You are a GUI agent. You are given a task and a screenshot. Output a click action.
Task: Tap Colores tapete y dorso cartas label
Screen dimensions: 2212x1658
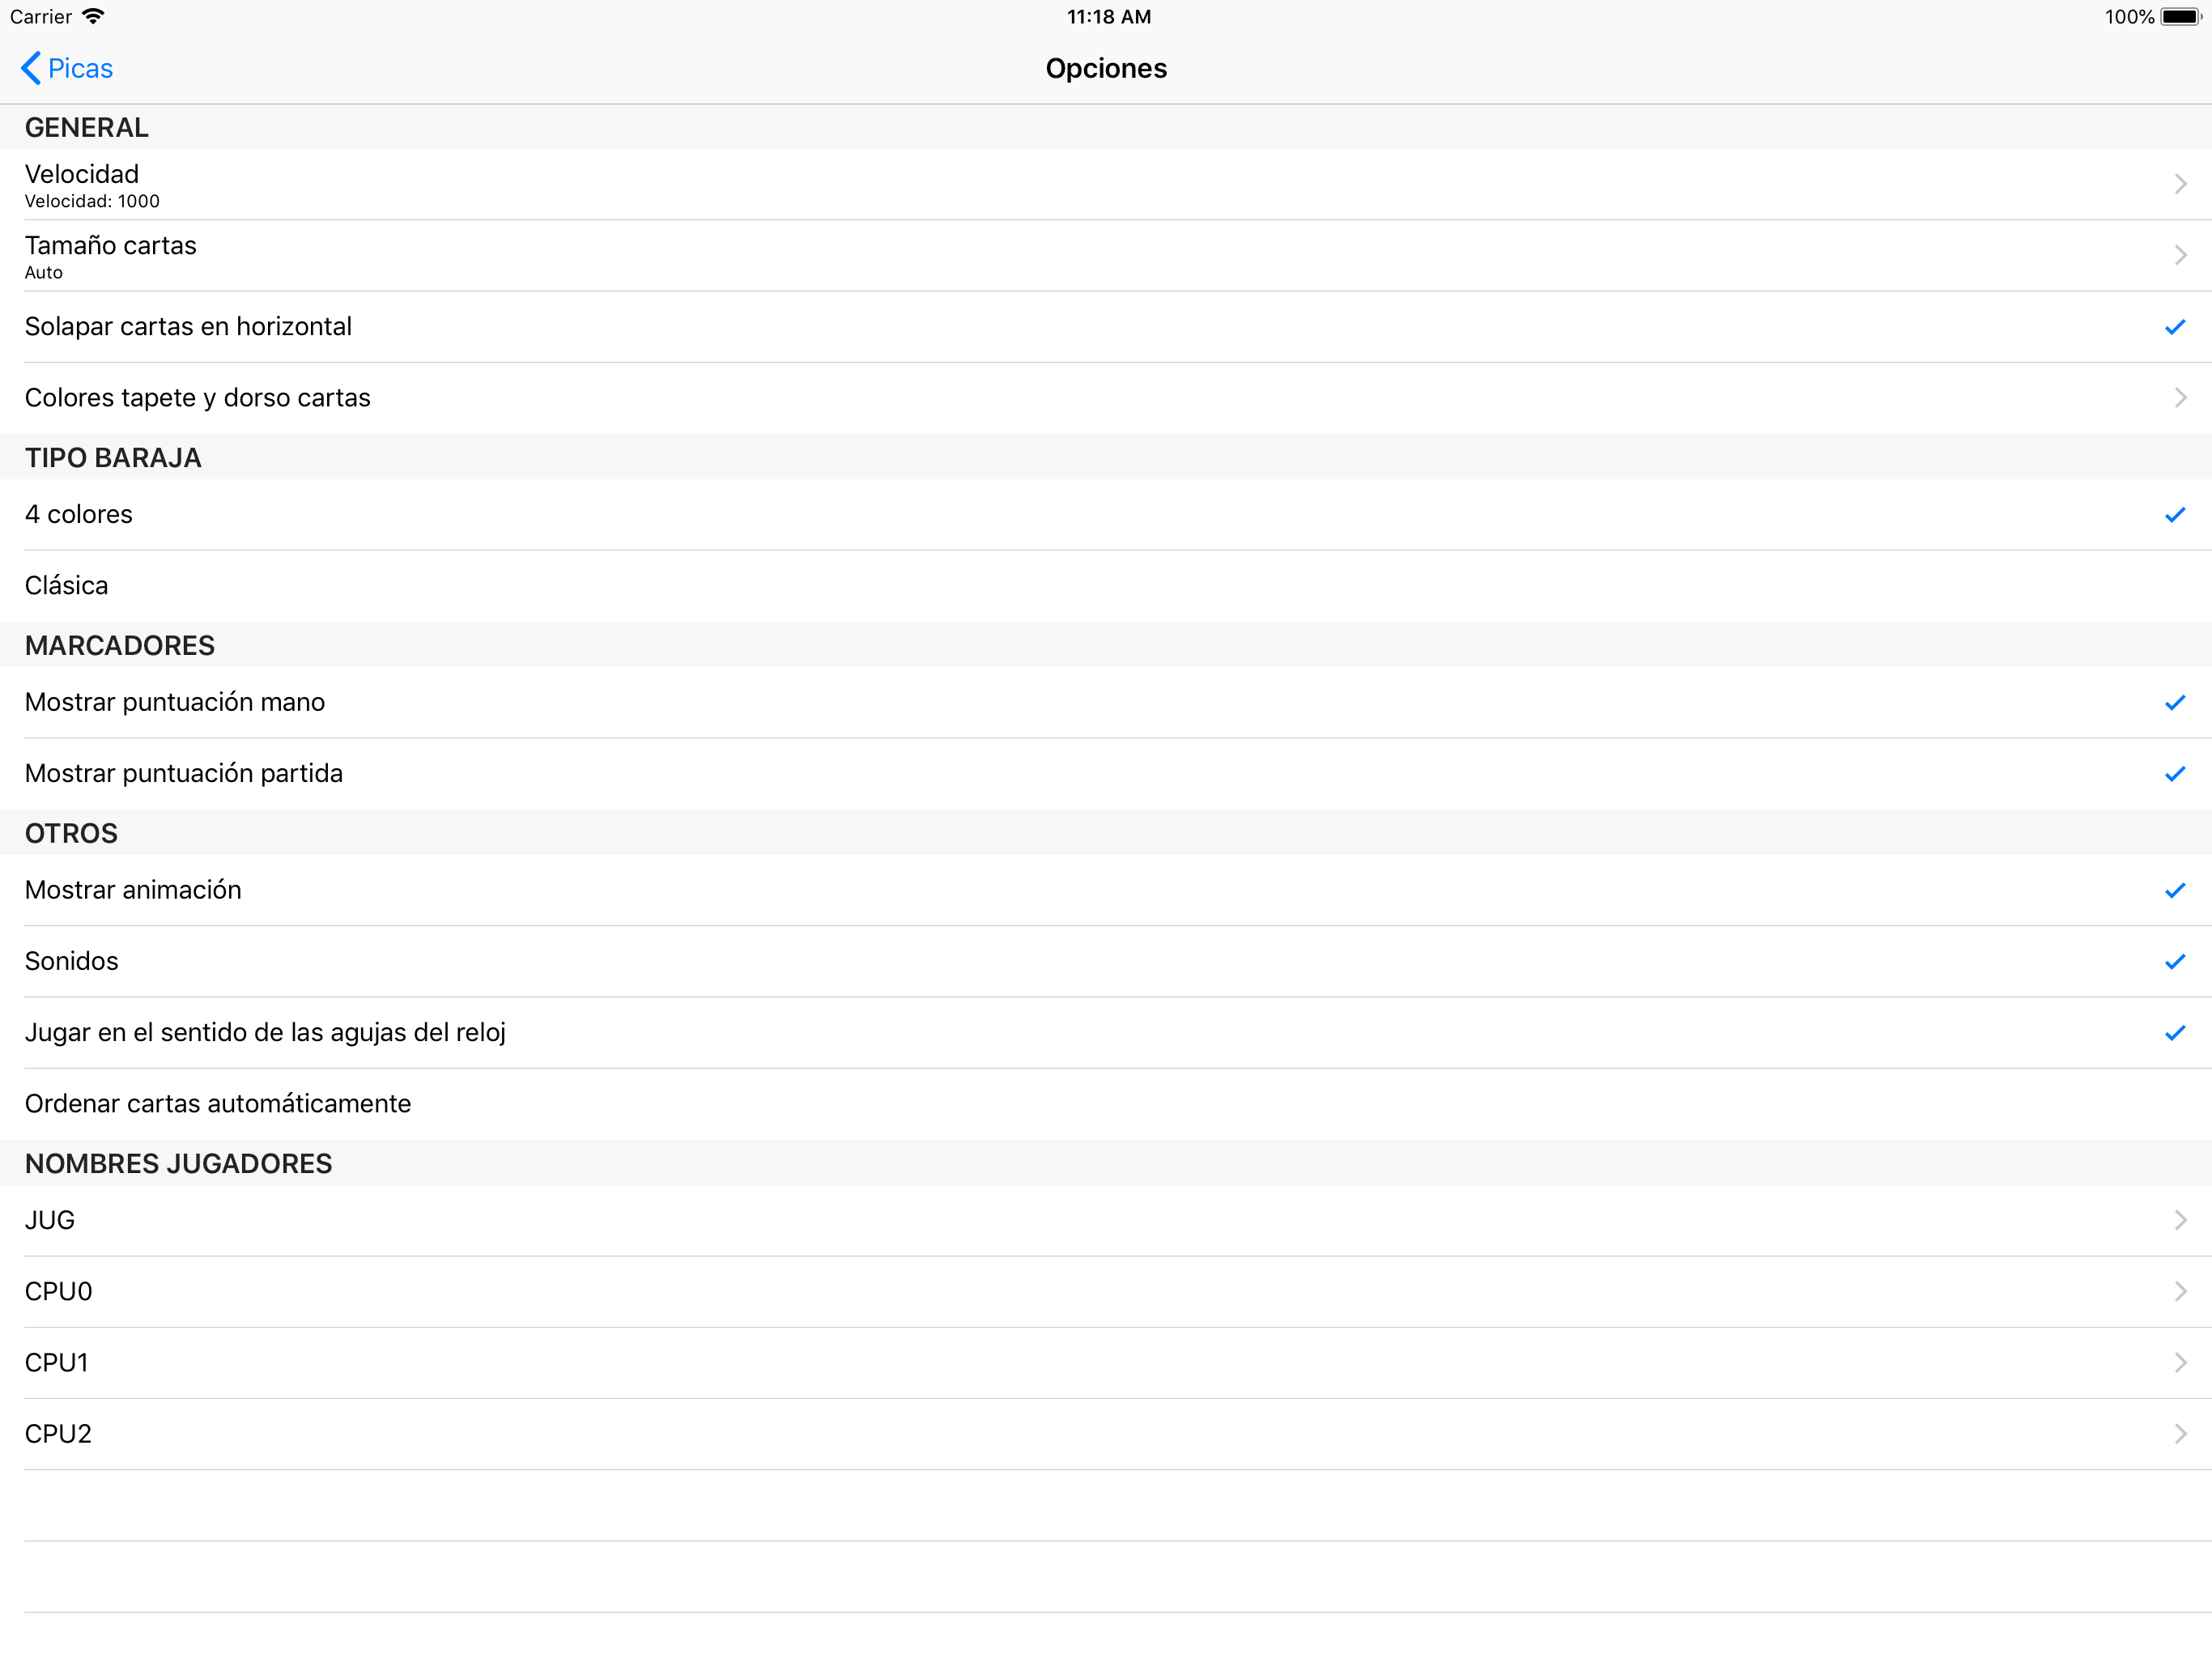(x=197, y=398)
